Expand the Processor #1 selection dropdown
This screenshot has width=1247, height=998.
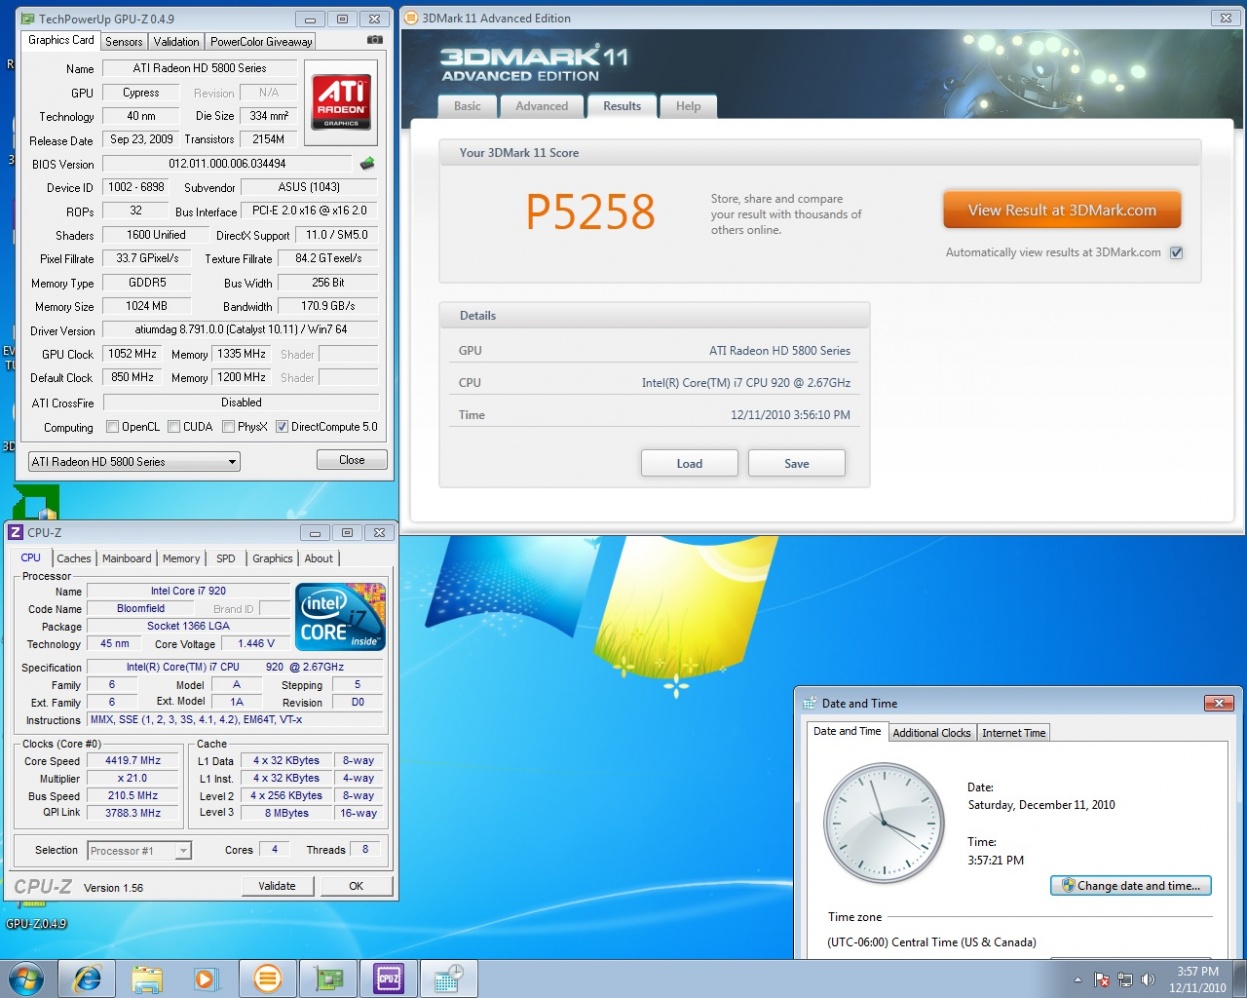coord(183,851)
